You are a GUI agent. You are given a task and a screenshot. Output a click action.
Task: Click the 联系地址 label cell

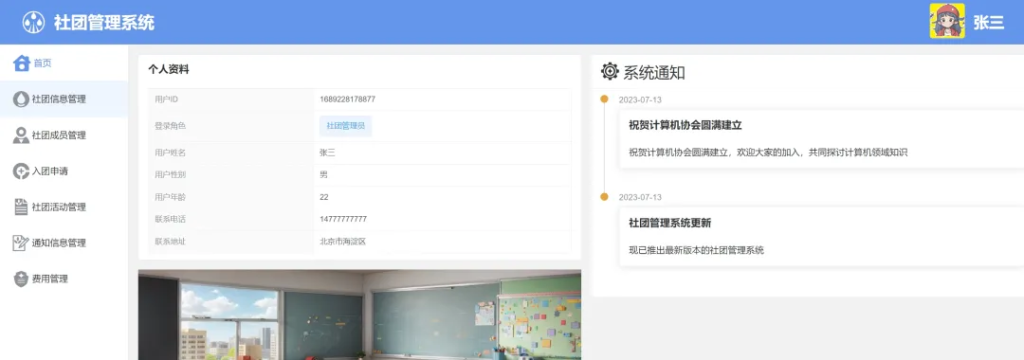coord(231,242)
